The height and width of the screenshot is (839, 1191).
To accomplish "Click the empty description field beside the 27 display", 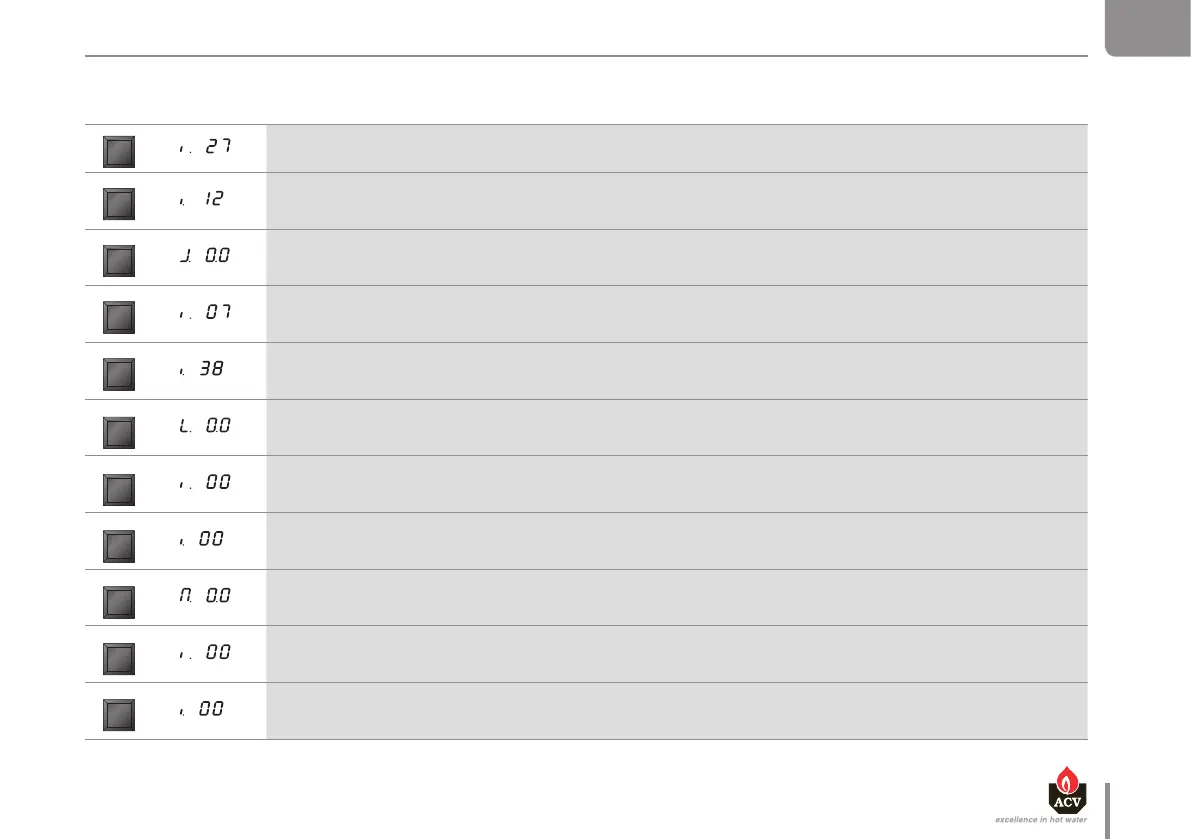I will pos(676,148).
